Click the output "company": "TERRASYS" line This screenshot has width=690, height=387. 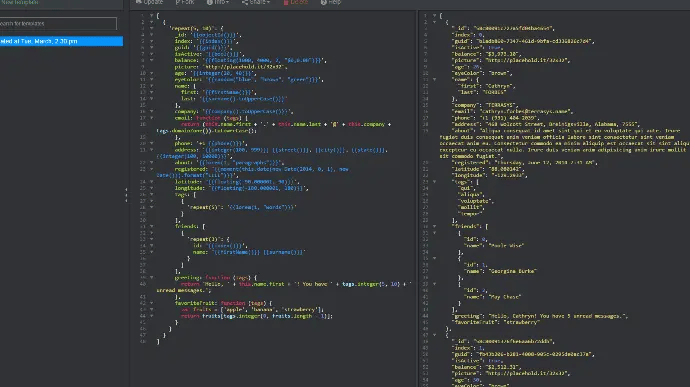(485, 105)
